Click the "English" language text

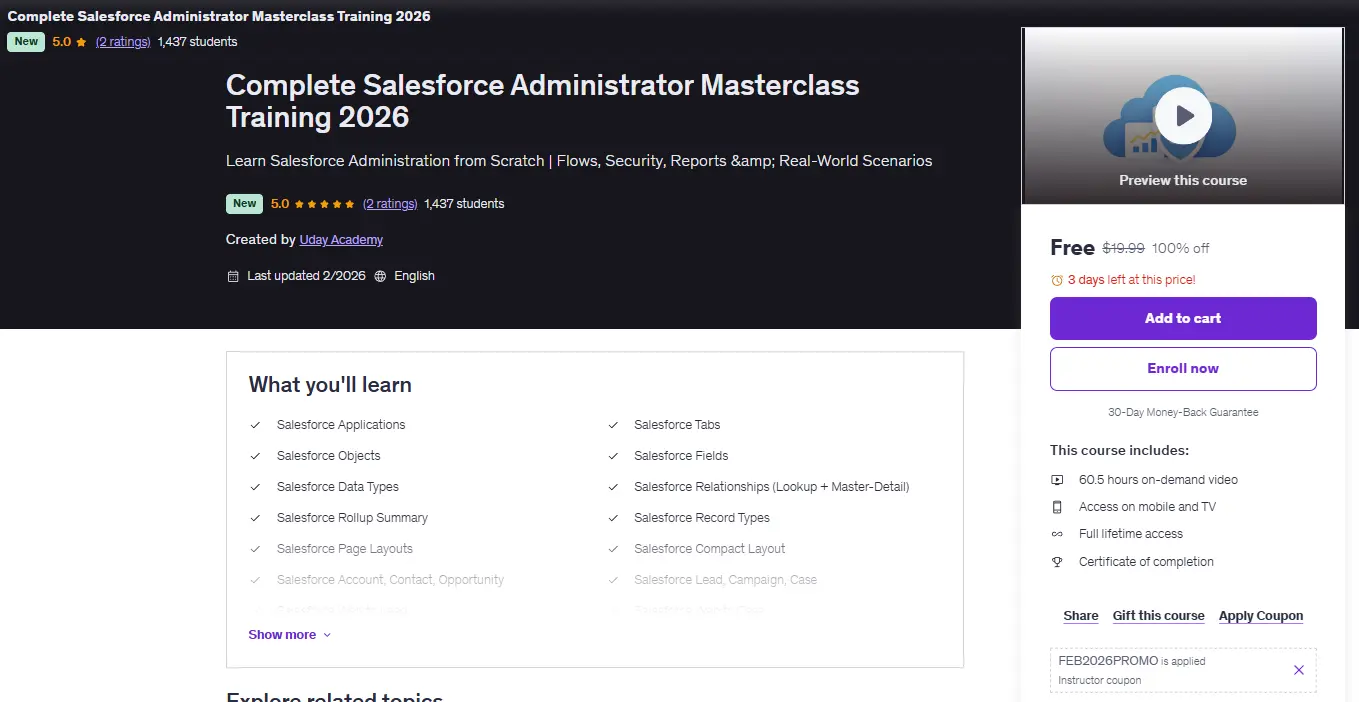[414, 276]
